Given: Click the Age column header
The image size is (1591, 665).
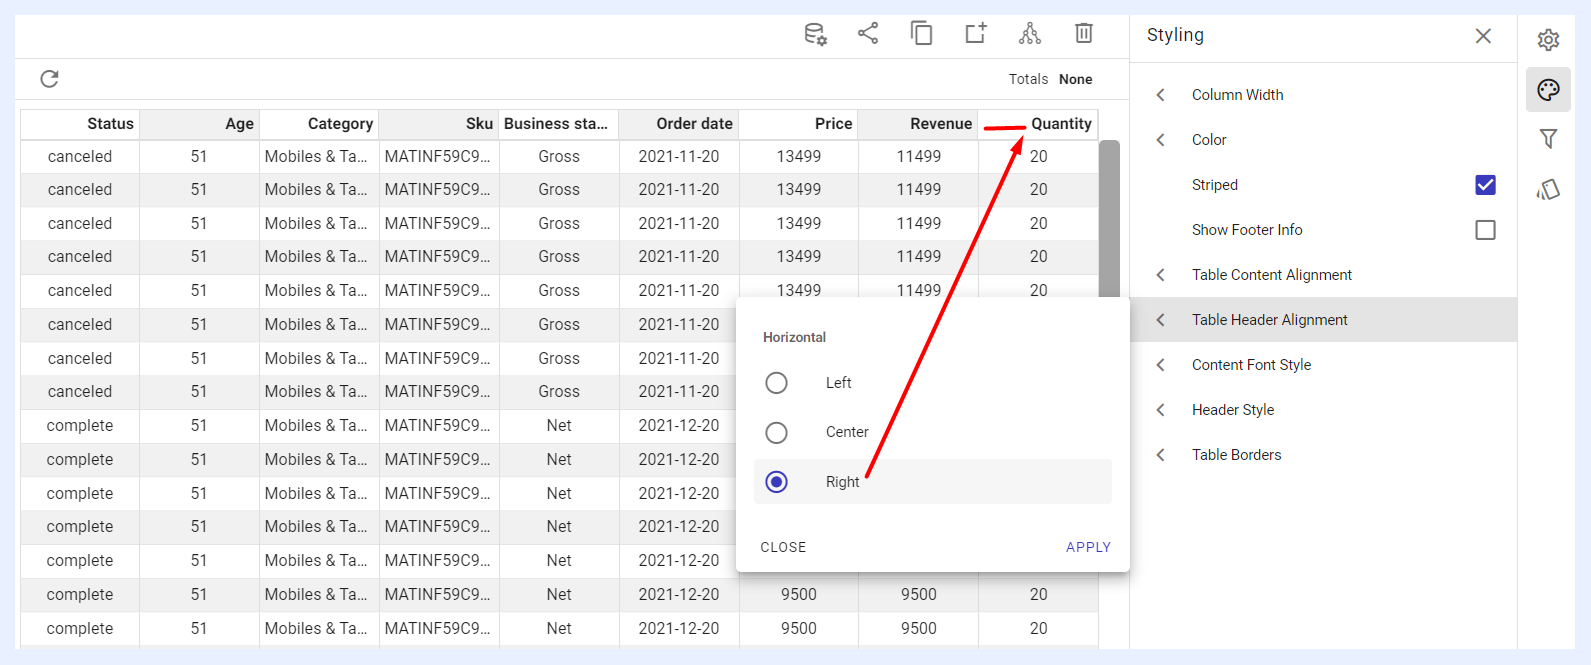Looking at the screenshot, I should 200,124.
